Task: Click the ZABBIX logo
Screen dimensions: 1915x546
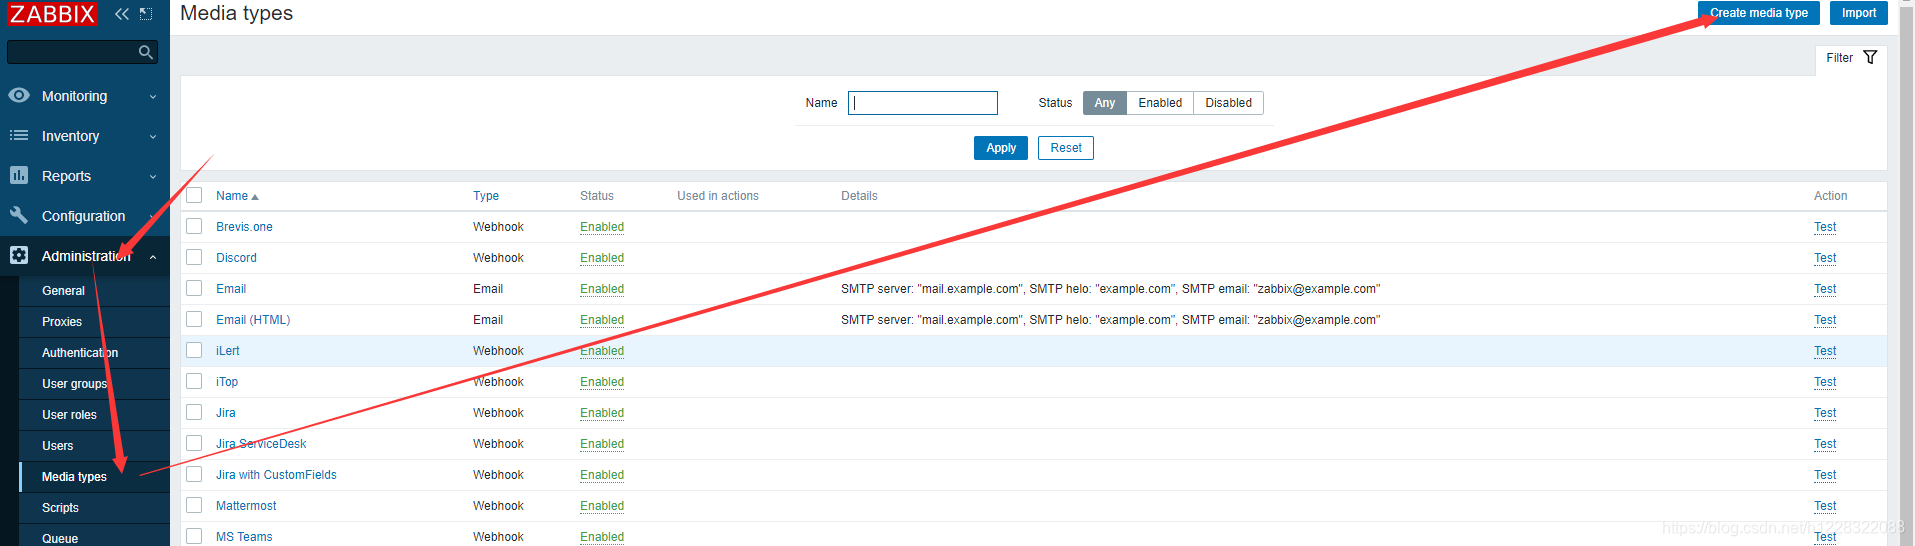Action: click(52, 14)
